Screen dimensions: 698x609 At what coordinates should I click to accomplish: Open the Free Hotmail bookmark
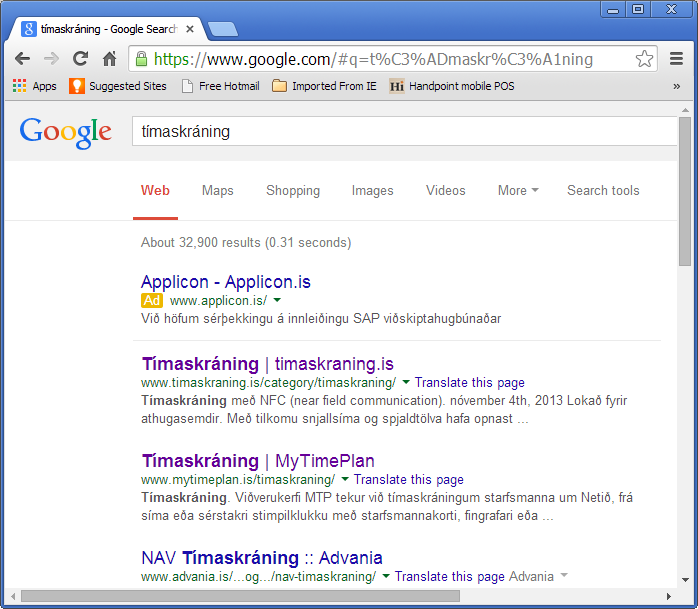pos(221,86)
